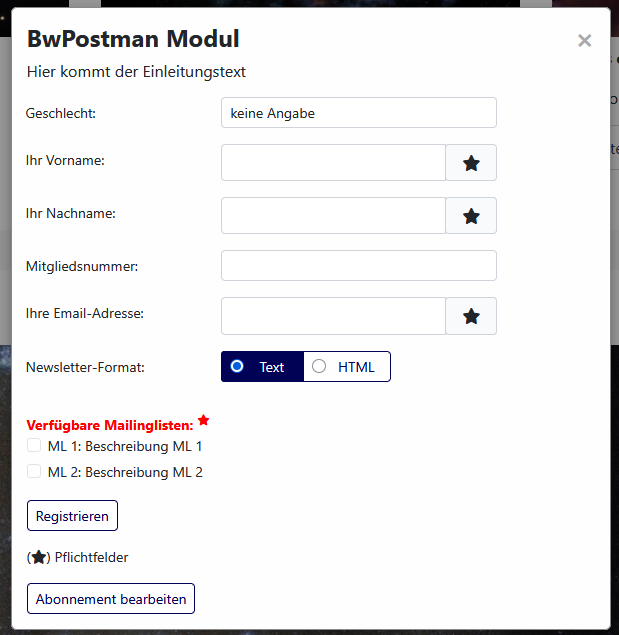The width and height of the screenshot is (619, 635).
Task: Click into the Ihre Email-Adresse field
Action: [x=333, y=316]
